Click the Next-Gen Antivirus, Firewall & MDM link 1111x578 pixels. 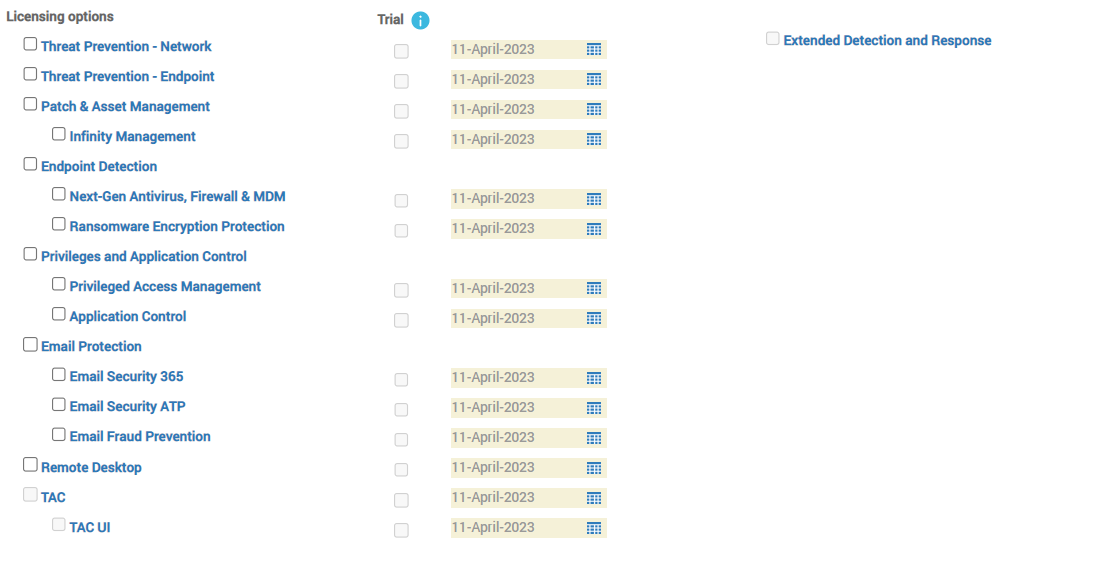[x=177, y=196]
